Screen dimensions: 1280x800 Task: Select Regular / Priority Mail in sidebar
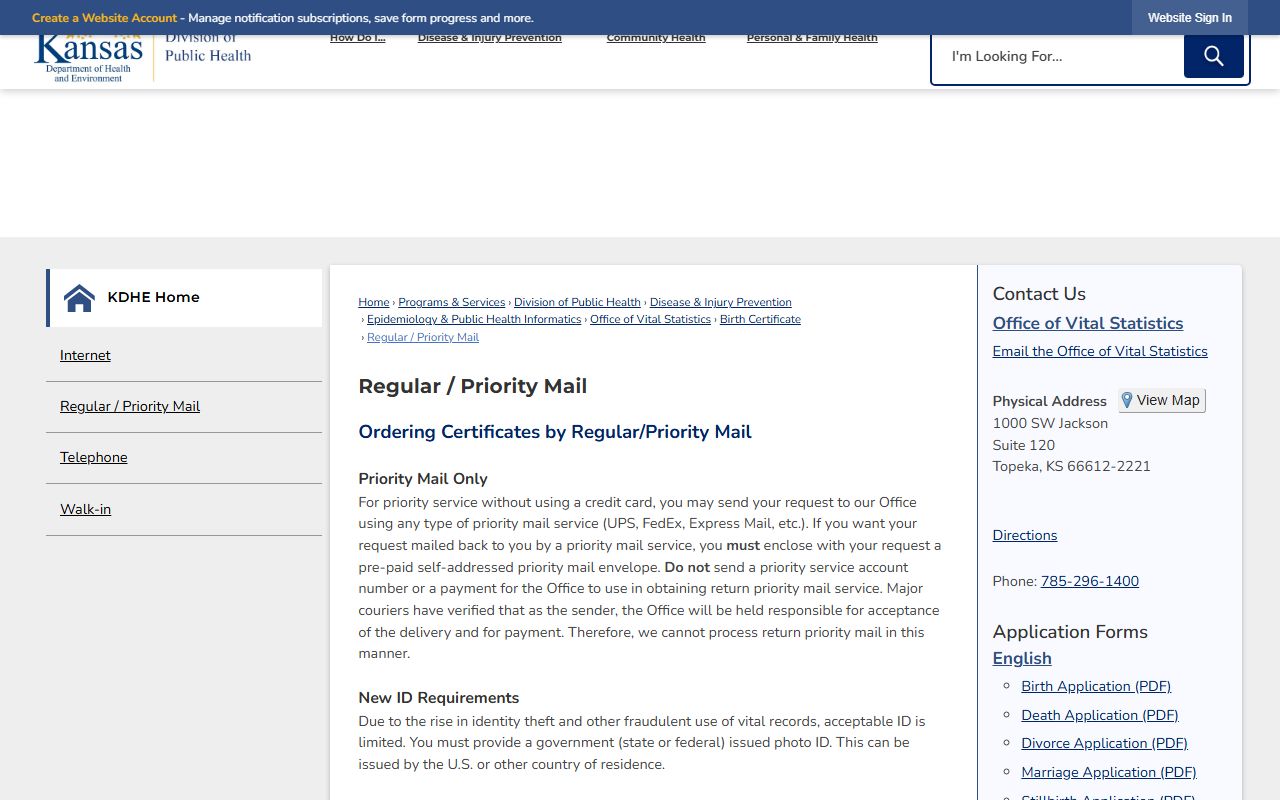[x=130, y=406]
